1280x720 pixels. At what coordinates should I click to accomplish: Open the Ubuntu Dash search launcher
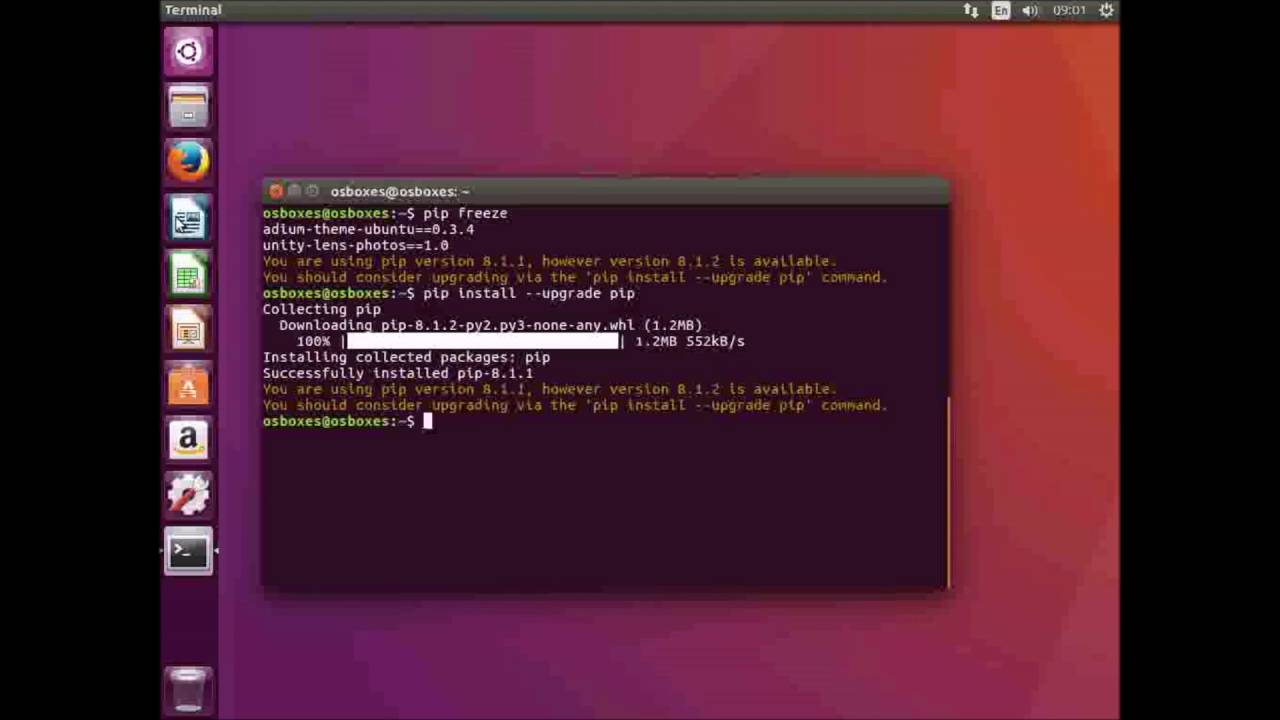pyautogui.click(x=188, y=52)
